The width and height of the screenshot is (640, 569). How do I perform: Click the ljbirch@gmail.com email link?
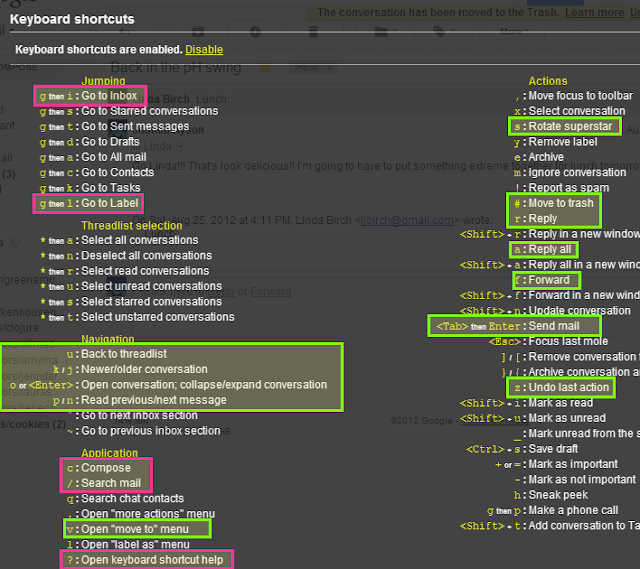pos(407,220)
